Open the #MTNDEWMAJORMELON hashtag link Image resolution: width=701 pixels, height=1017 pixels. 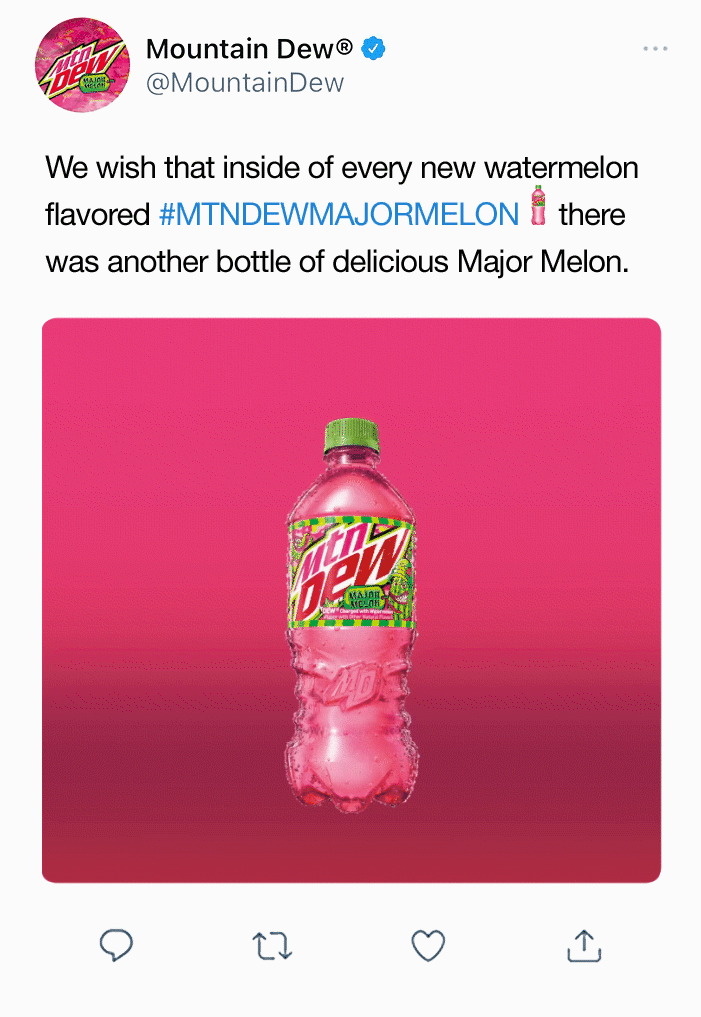(x=339, y=215)
